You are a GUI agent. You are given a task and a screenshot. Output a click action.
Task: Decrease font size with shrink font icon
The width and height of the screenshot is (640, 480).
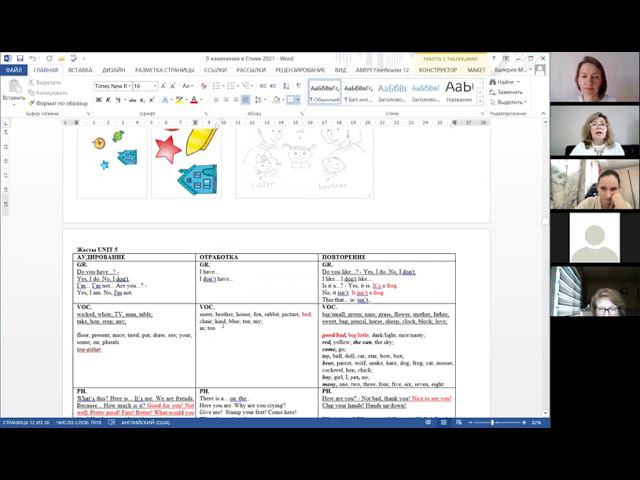tap(173, 86)
